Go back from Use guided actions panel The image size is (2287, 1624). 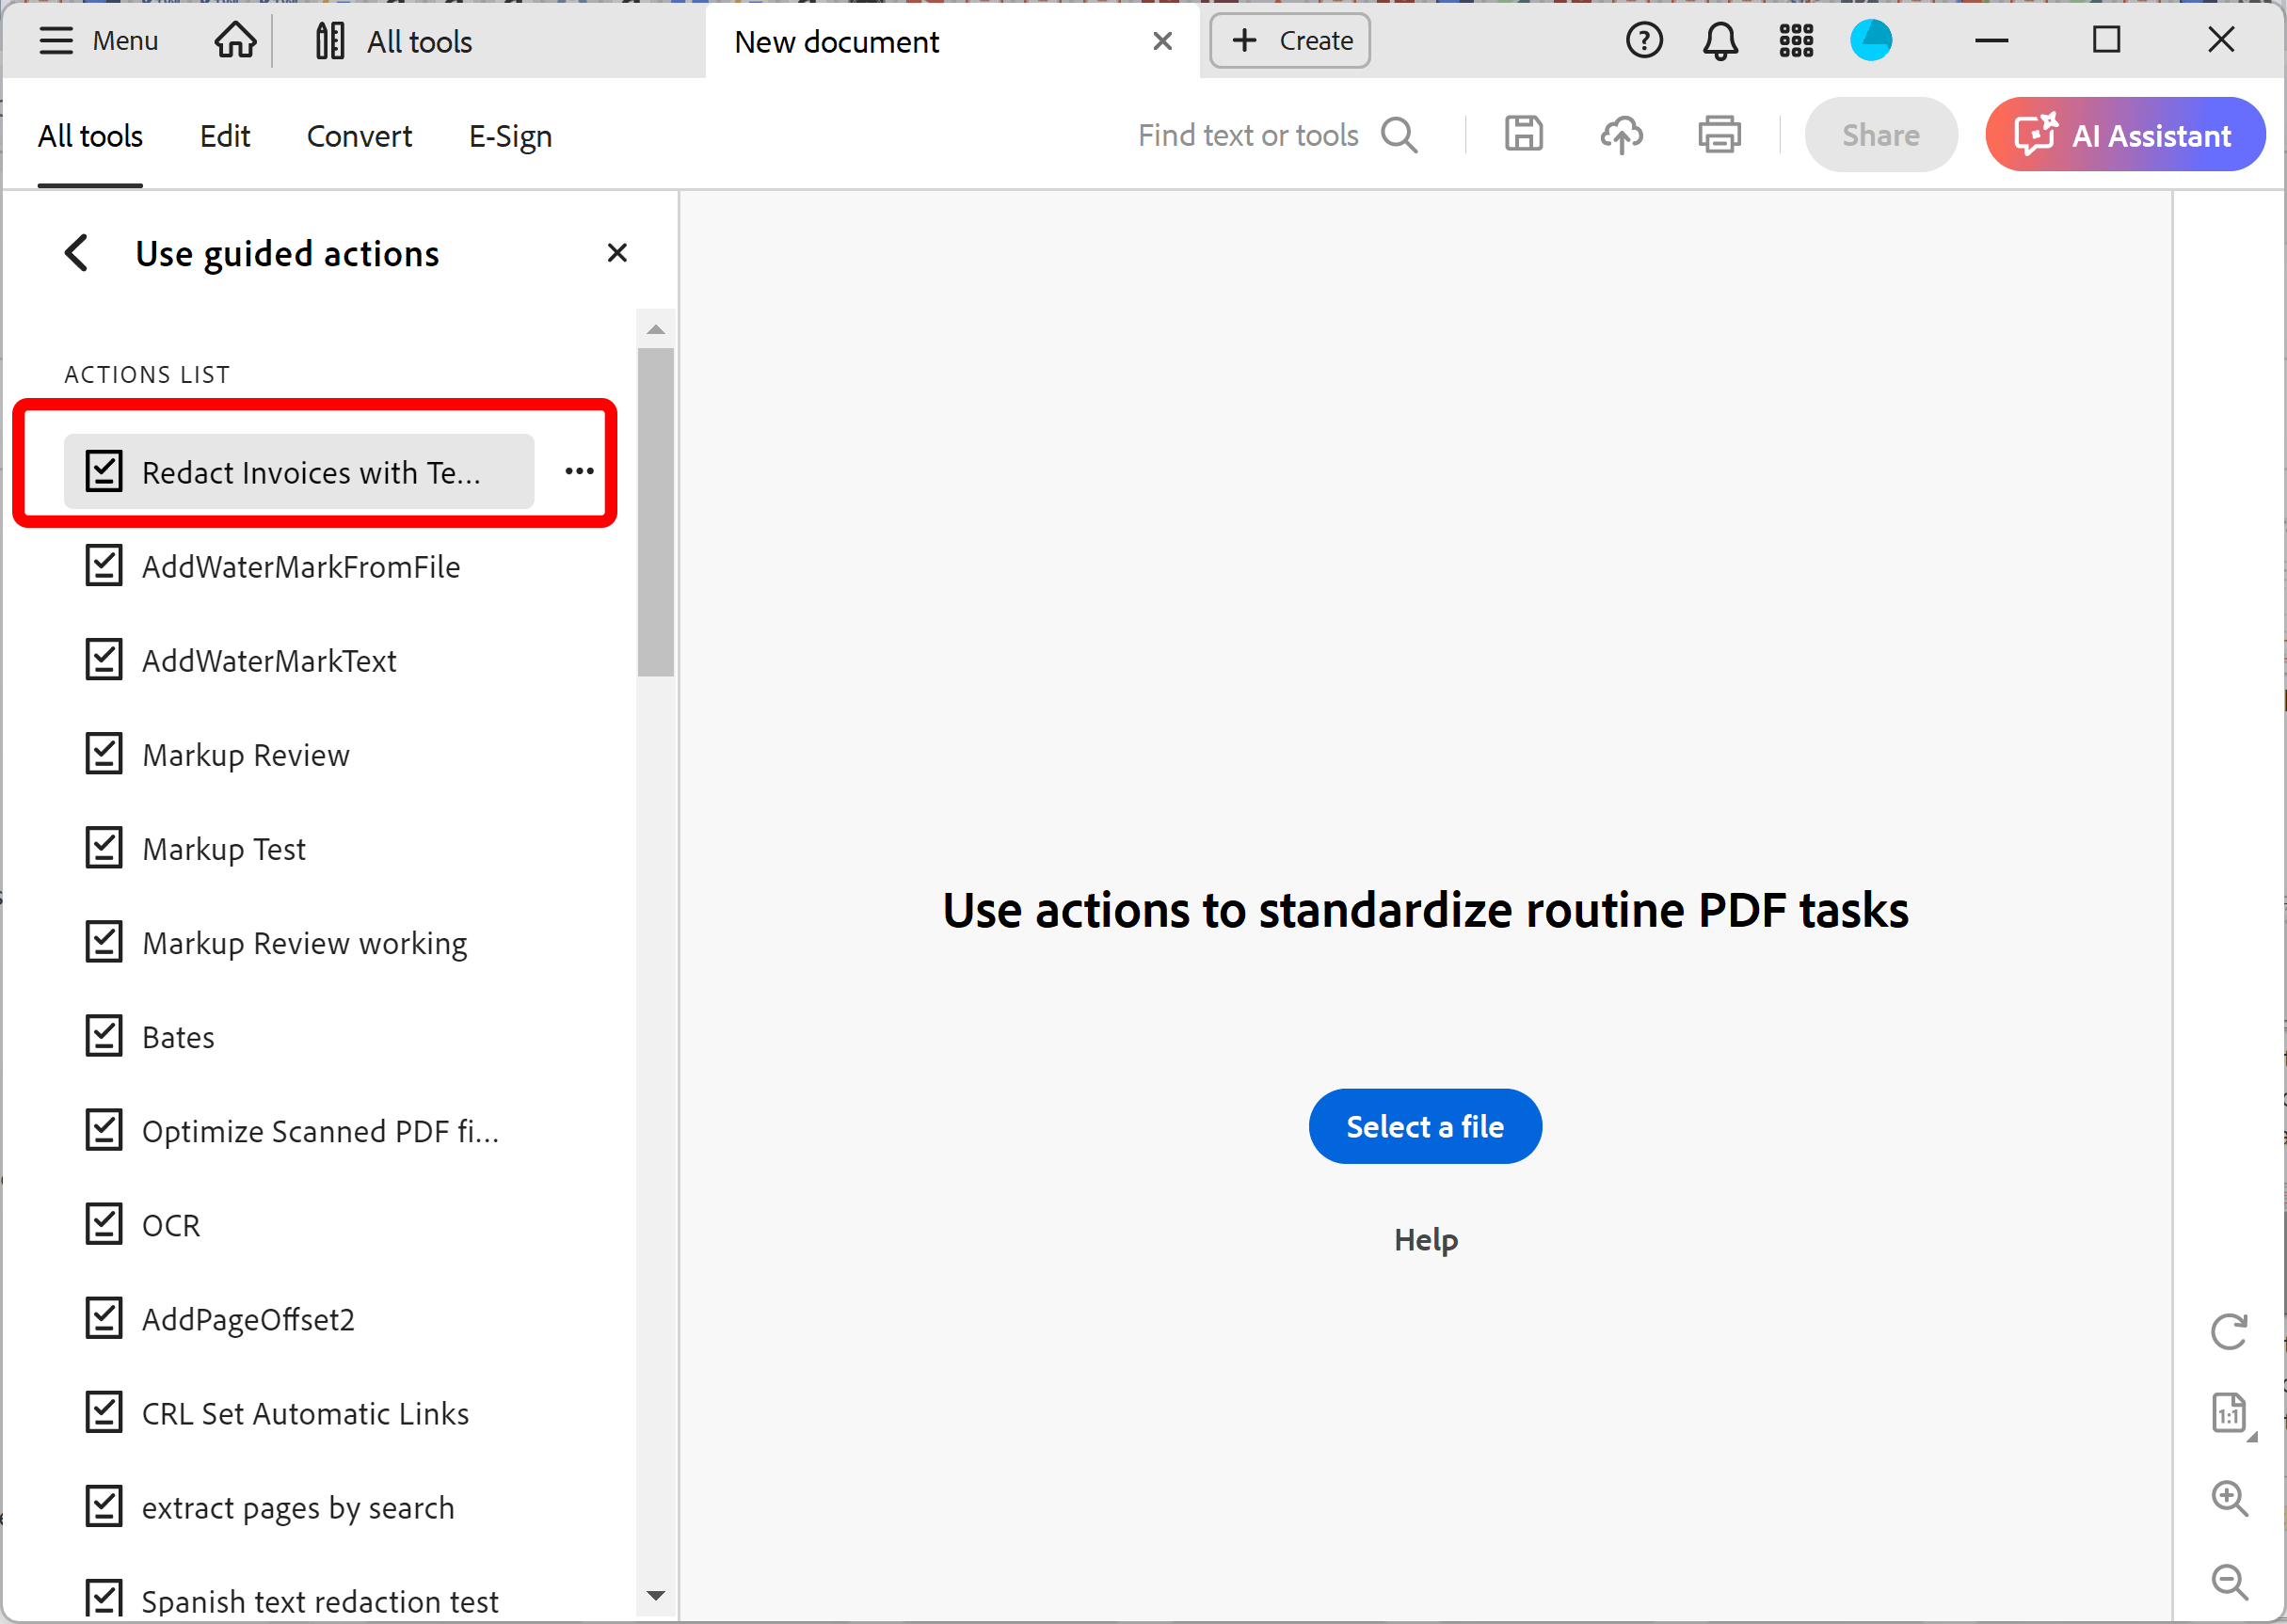(x=77, y=253)
